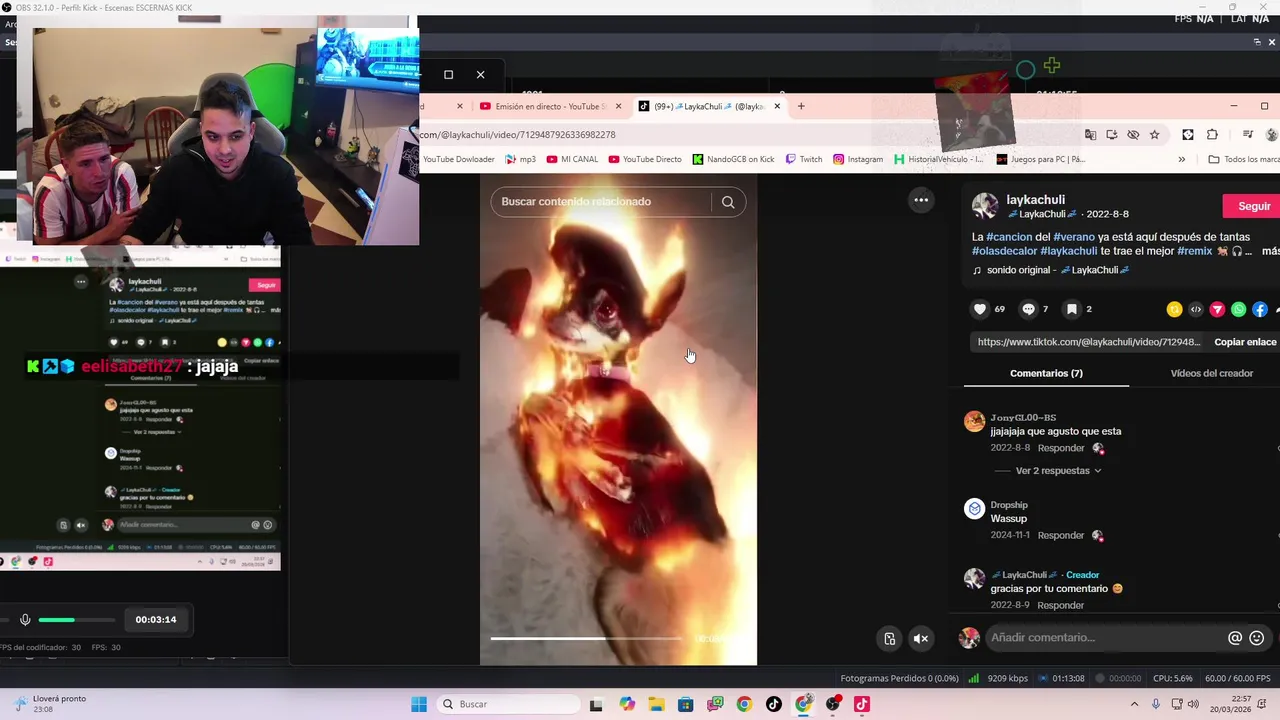Image resolution: width=1280 pixels, height=720 pixels.
Task: Close the LaykaChuli TikTok tab
Action: click(777, 106)
